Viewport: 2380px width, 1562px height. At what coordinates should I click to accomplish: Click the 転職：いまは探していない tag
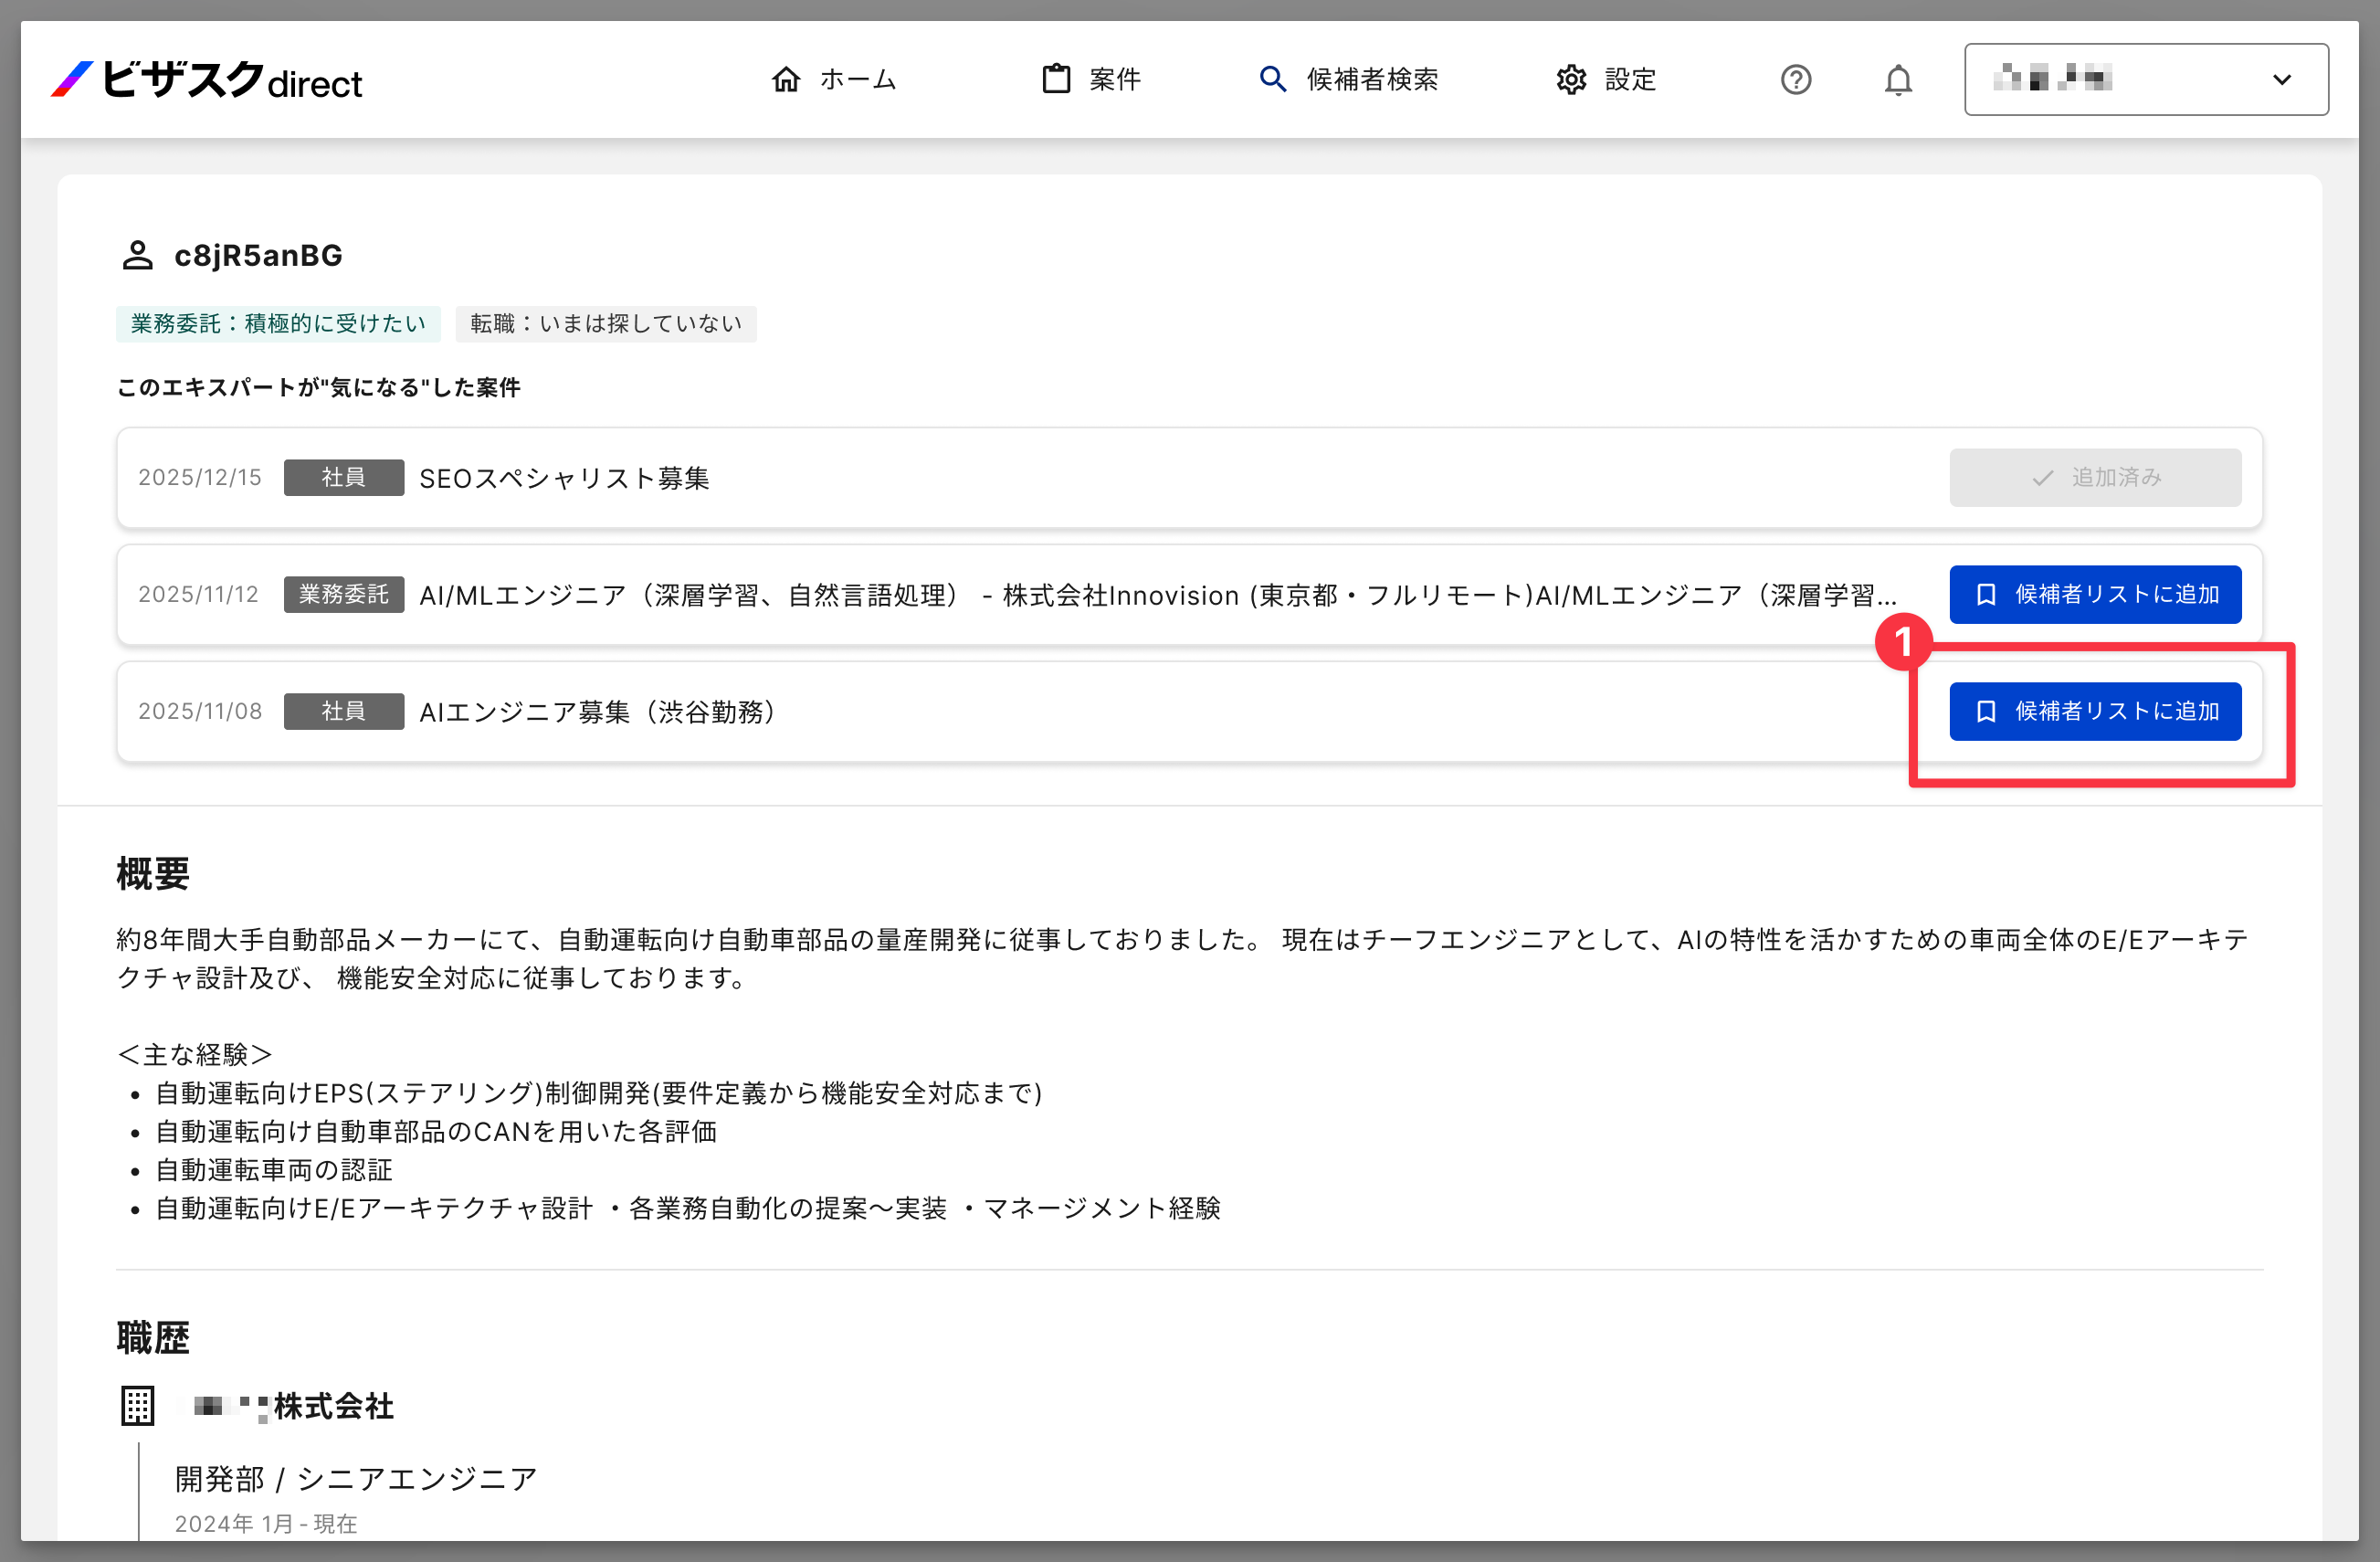[x=606, y=323]
